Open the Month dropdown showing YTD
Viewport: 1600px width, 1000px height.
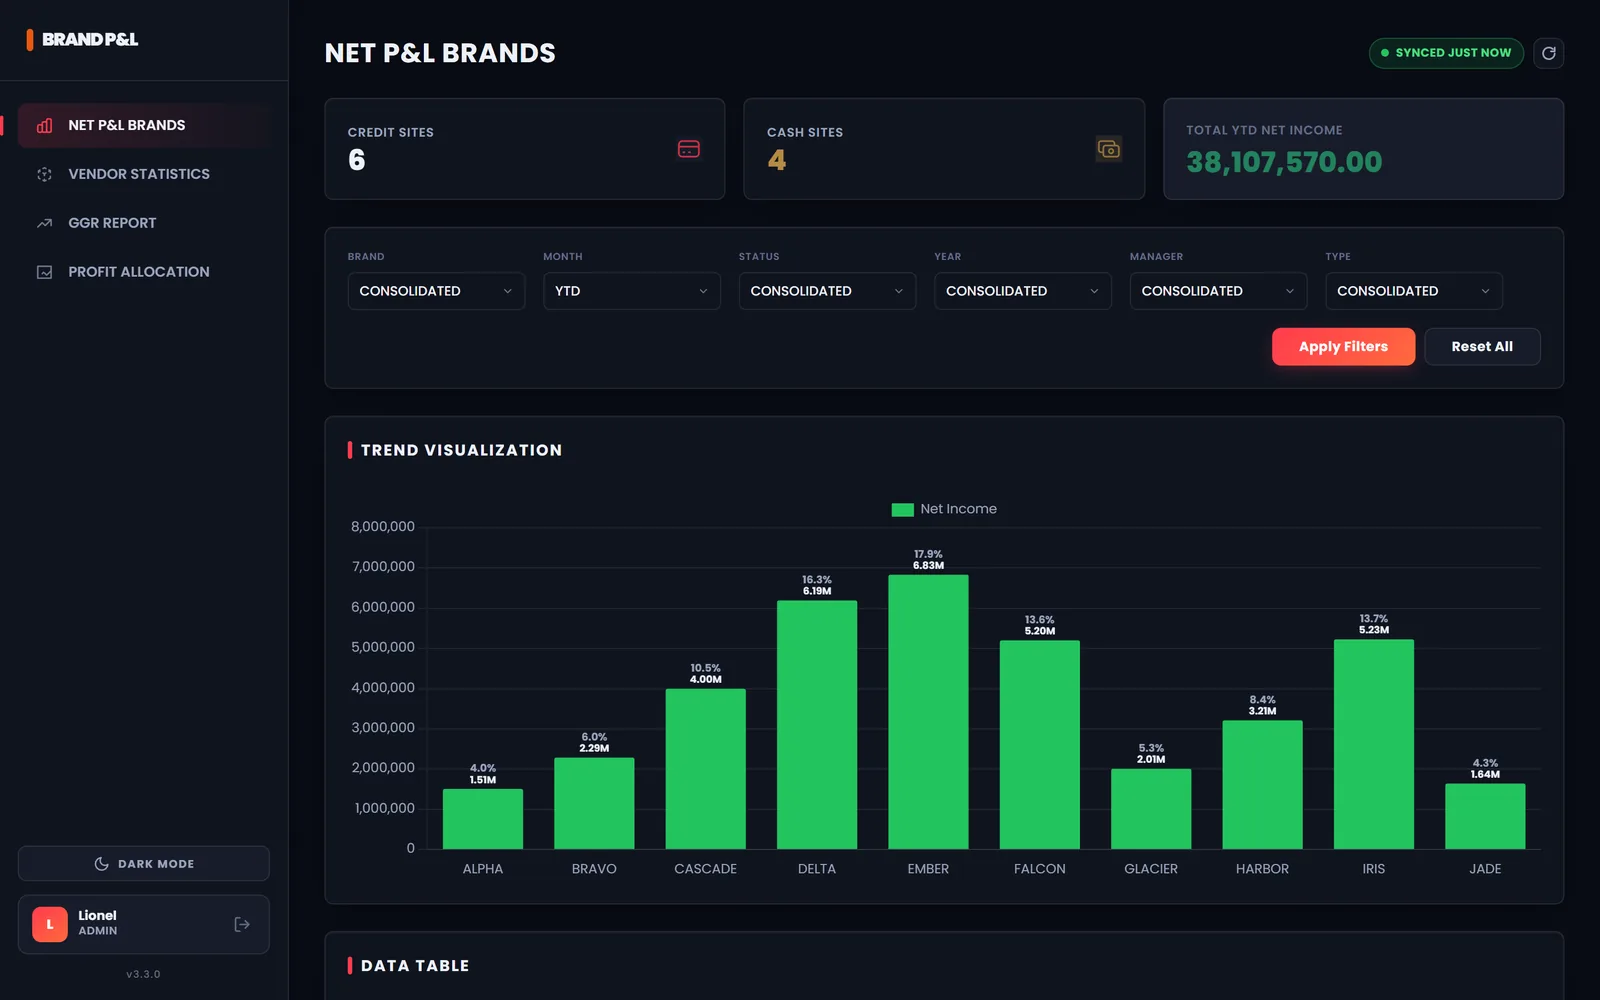[x=631, y=291]
